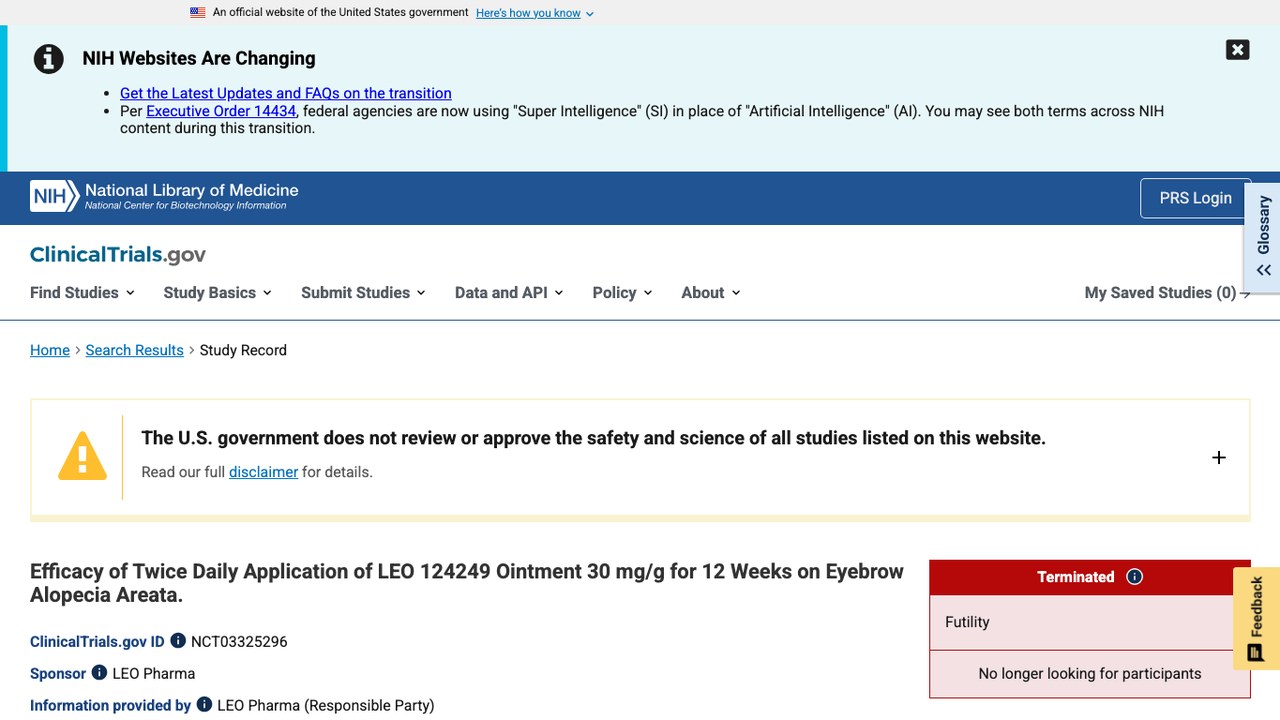Click info icon next to Sponsor label
Image resolution: width=1280 pixels, height=720 pixels.
click(x=99, y=673)
